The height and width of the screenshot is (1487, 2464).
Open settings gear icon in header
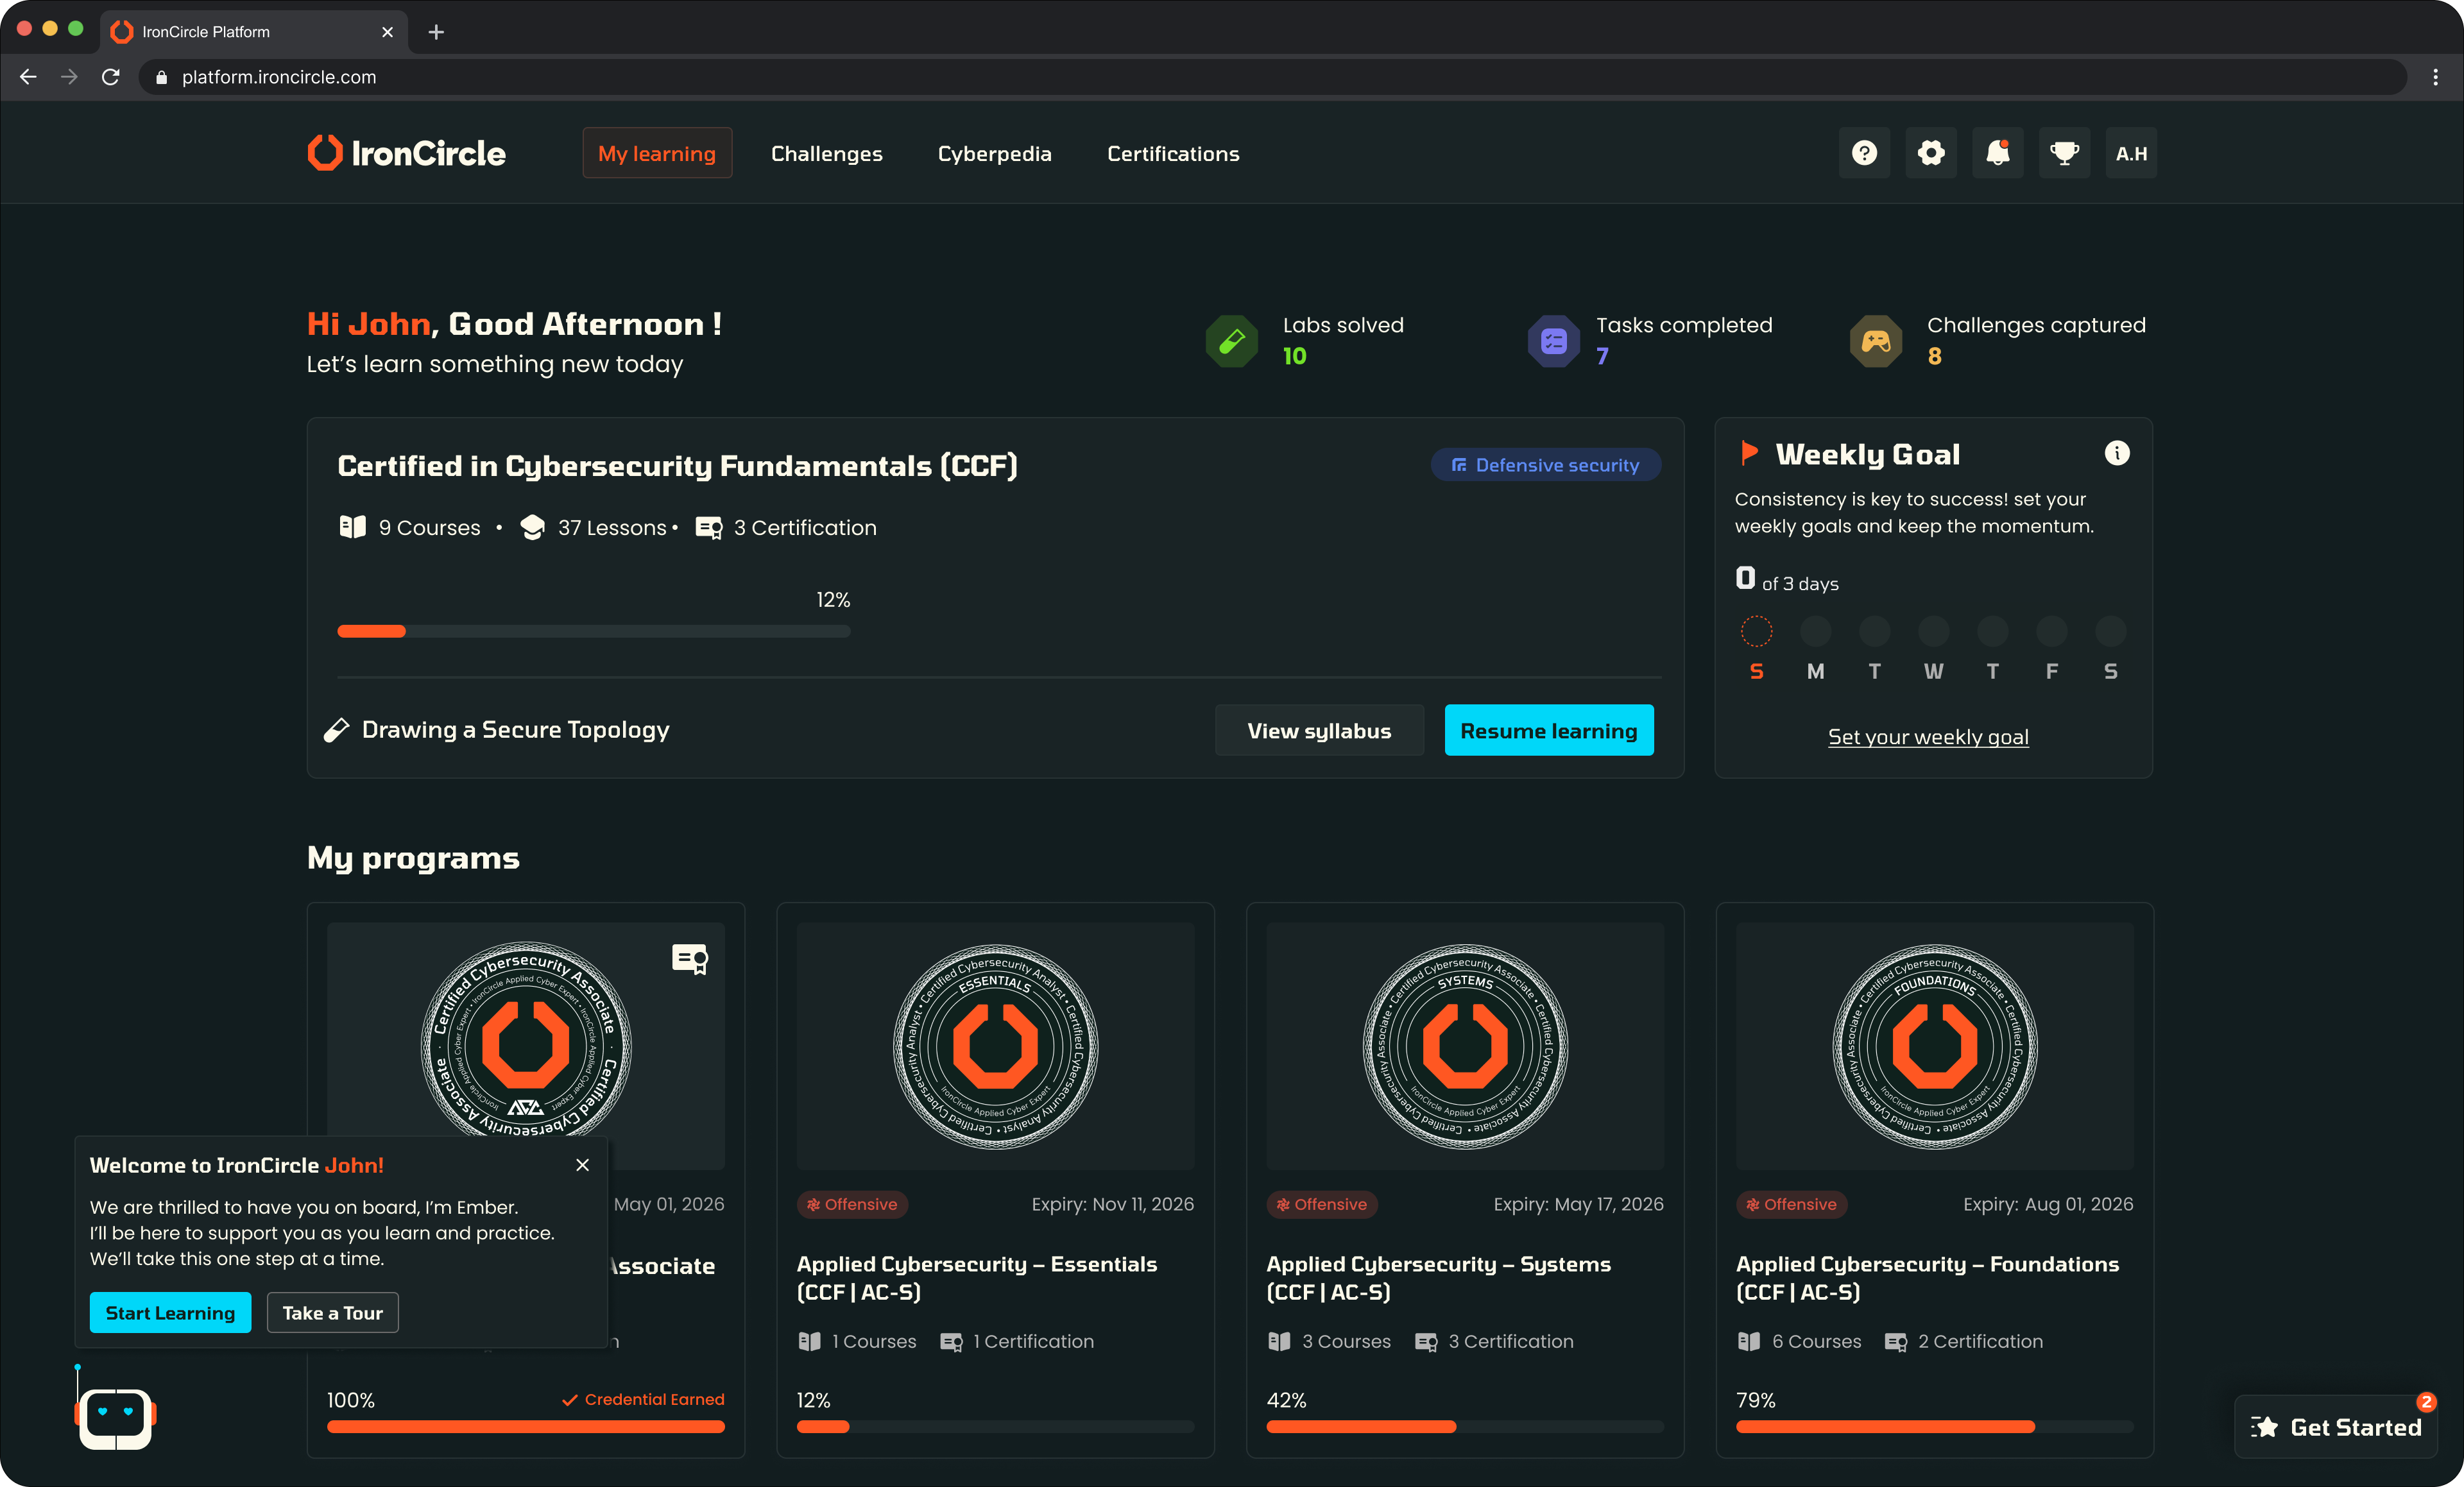tap(1931, 153)
